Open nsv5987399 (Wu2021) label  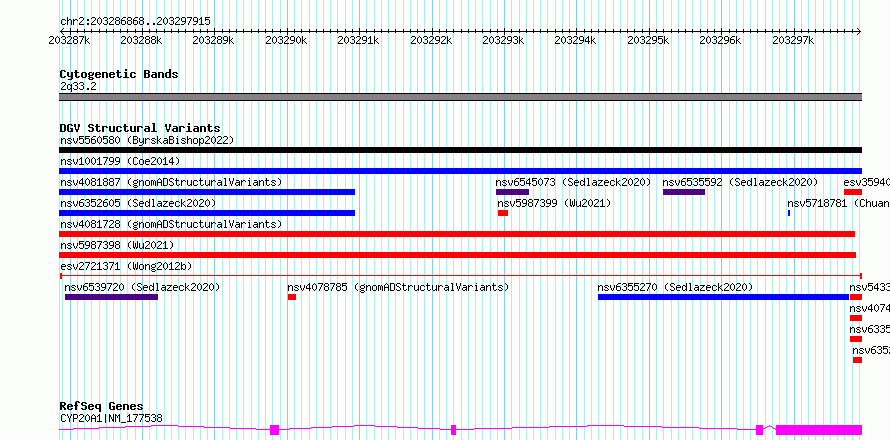tap(555, 203)
